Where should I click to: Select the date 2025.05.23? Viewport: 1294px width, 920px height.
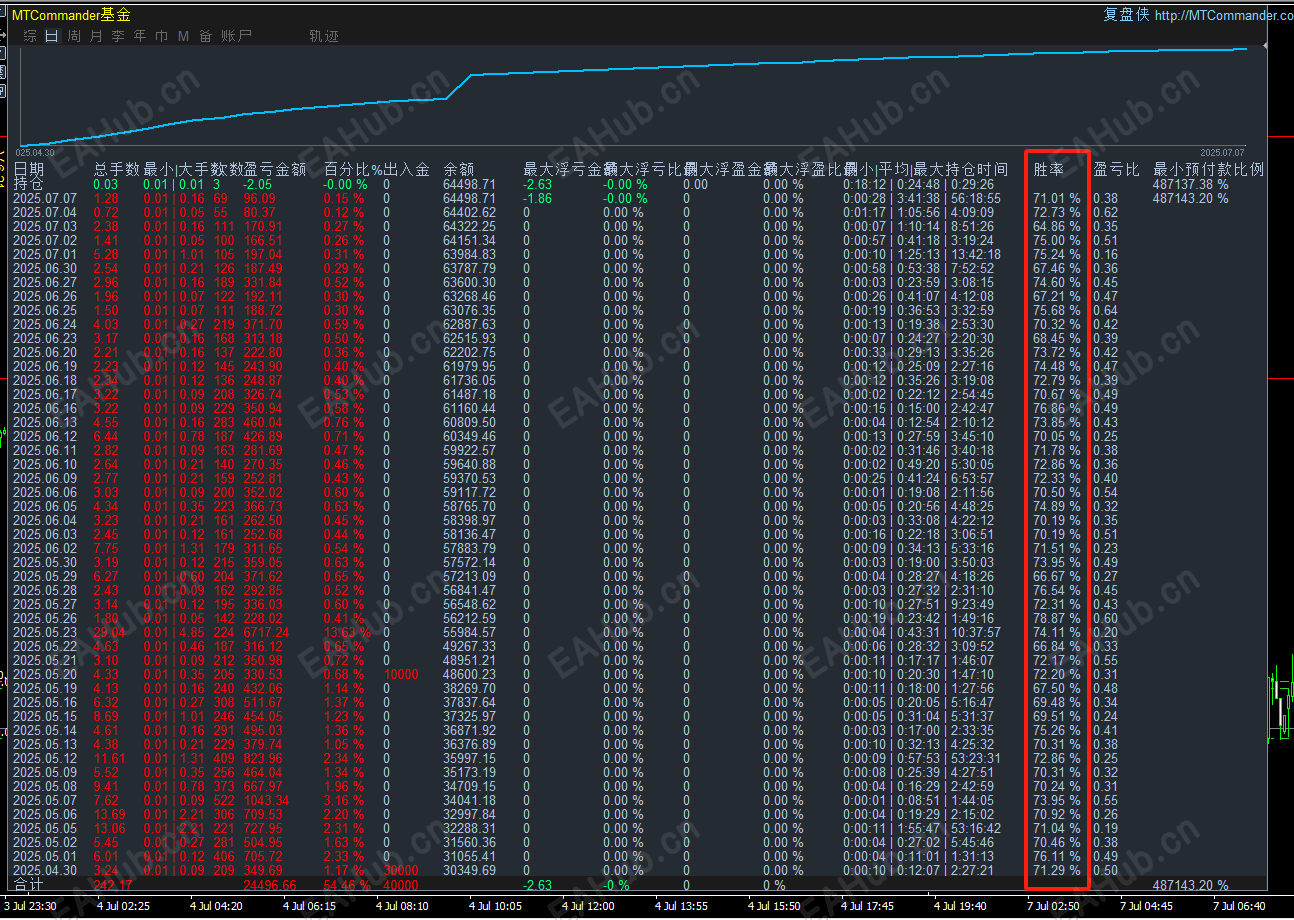[45, 633]
